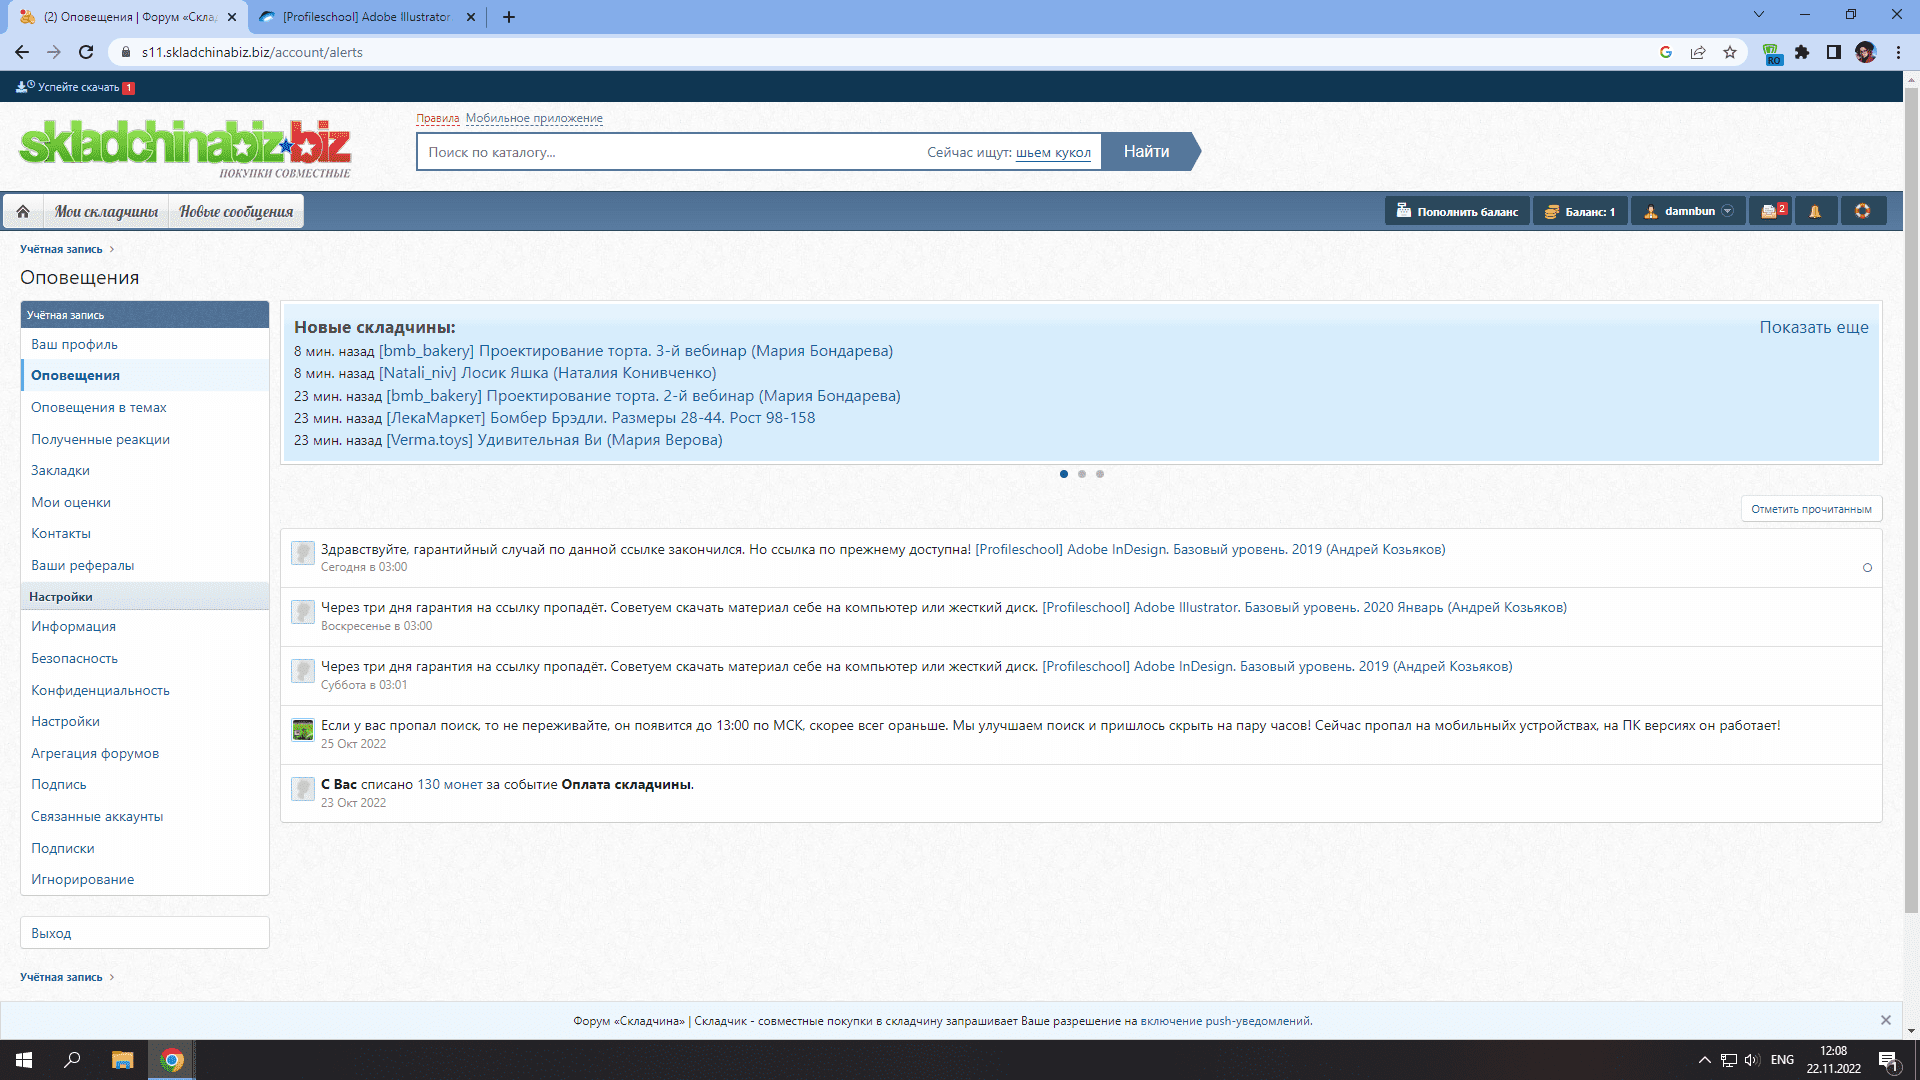Dismiss push-notification banner with X
Viewport: 1920px width, 1080px height.
tap(1885, 1020)
